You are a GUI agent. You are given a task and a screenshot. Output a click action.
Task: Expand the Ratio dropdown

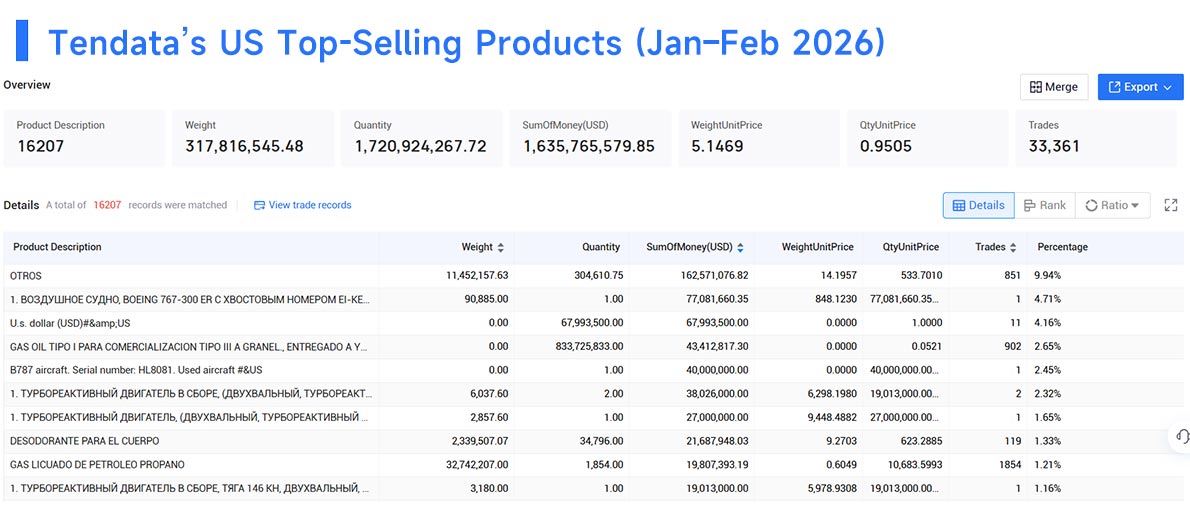click(1112, 205)
